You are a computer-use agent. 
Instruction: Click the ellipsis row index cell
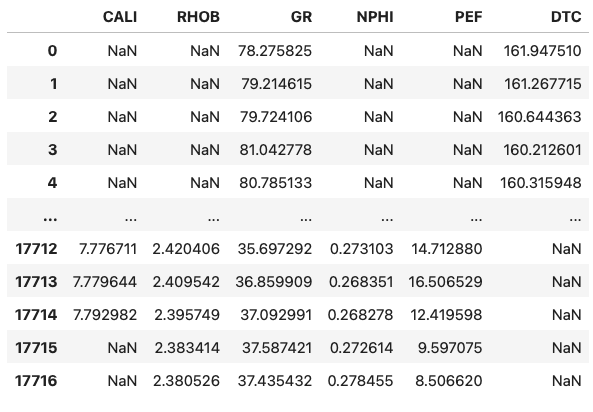click(50, 216)
